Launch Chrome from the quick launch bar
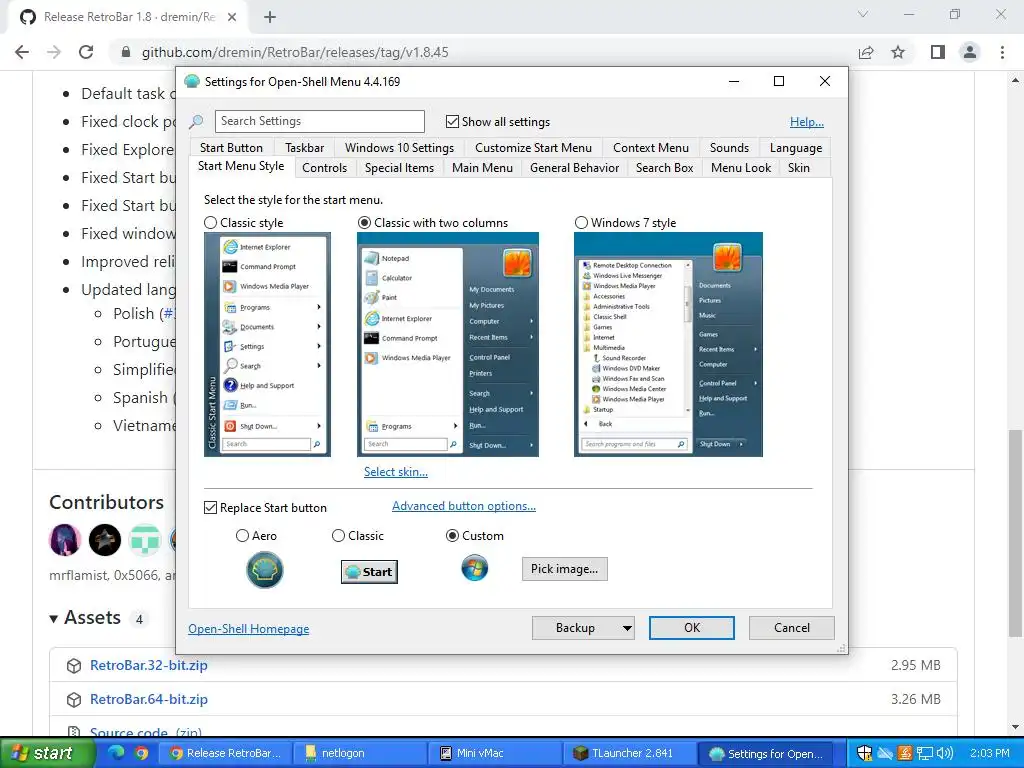The width and height of the screenshot is (1024, 768). 141,753
